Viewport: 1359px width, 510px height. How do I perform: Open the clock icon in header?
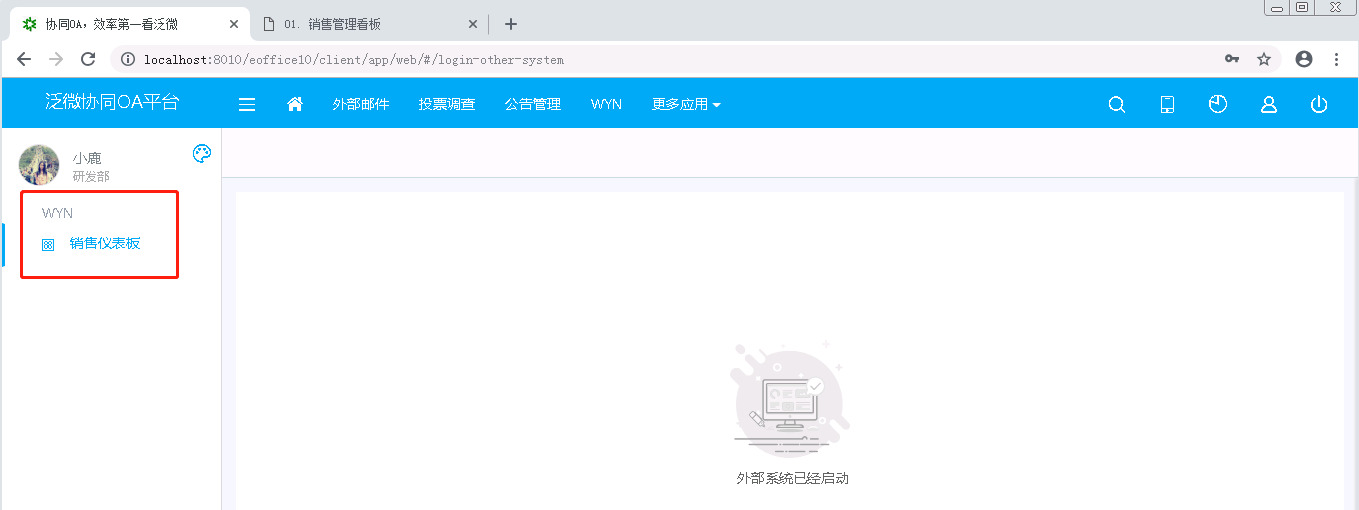(x=1217, y=104)
